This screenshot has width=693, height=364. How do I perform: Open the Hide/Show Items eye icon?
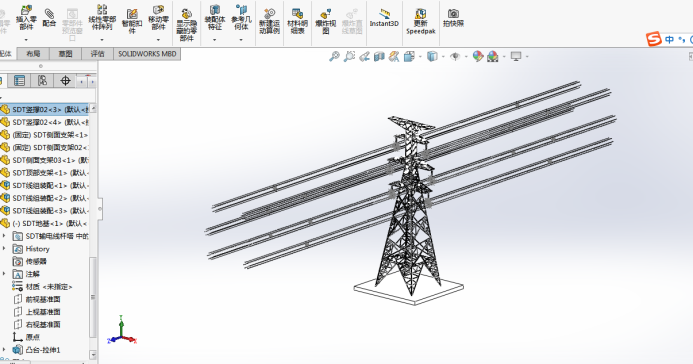455,57
